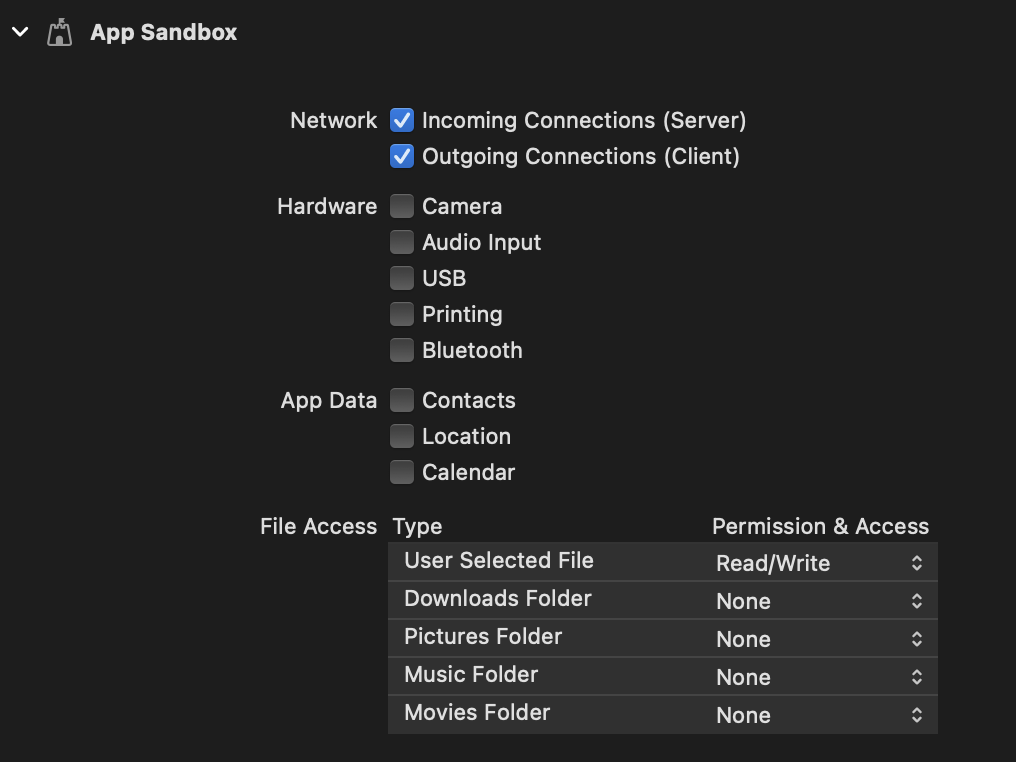Click the App Sandbox castle icon
The width and height of the screenshot is (1016, 762).
59,31
